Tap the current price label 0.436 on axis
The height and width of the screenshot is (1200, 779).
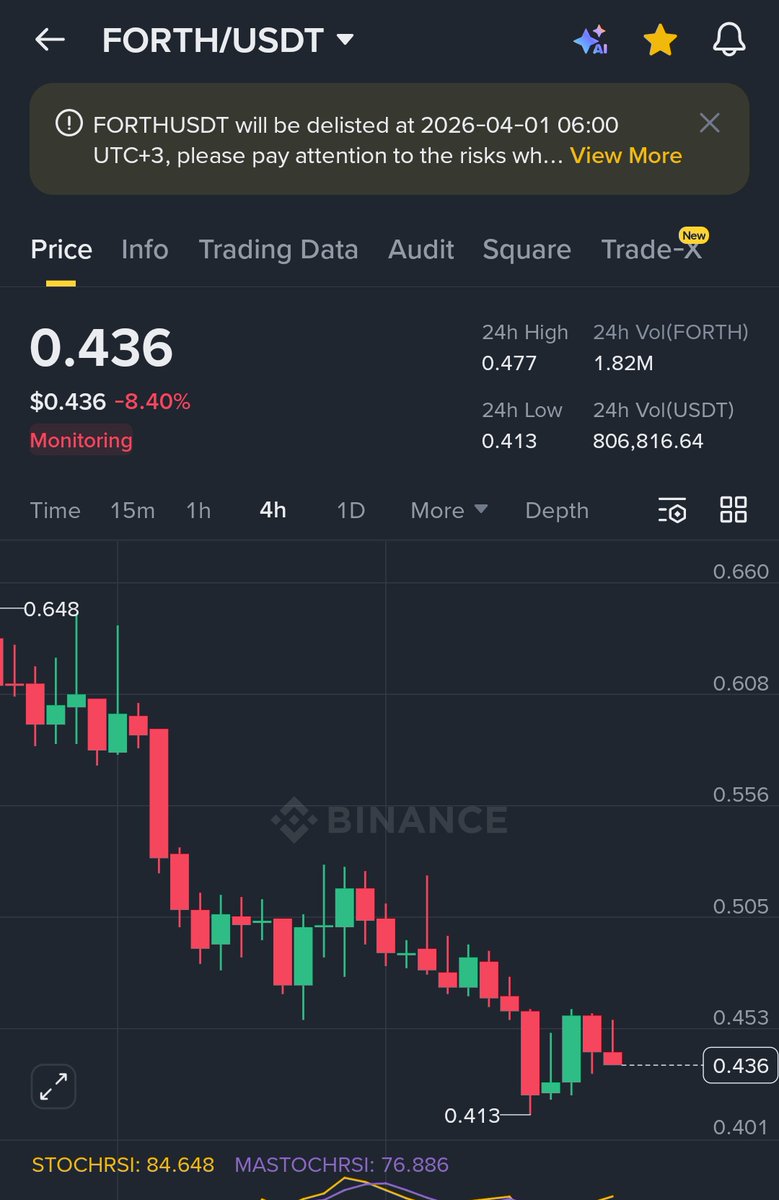pos(740,1066)
